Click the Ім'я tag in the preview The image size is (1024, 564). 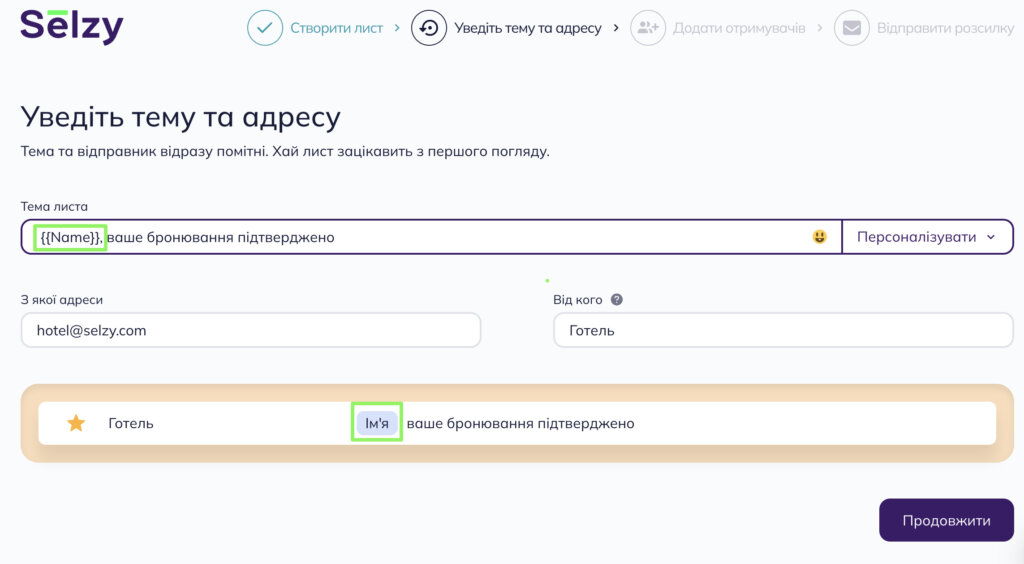point(377,423)
